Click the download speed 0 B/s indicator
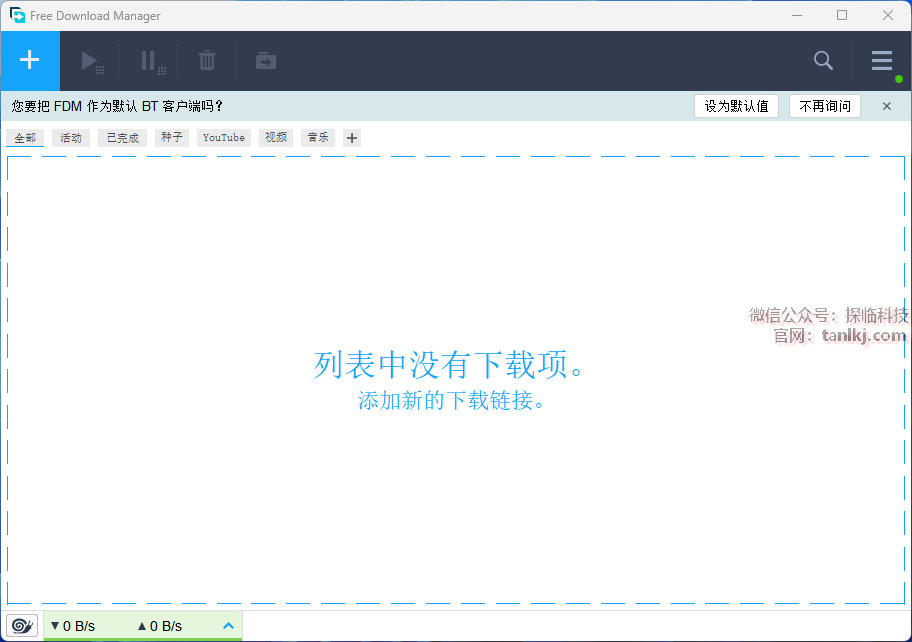Viewport: 912px width, 642px height. (73, 626)
